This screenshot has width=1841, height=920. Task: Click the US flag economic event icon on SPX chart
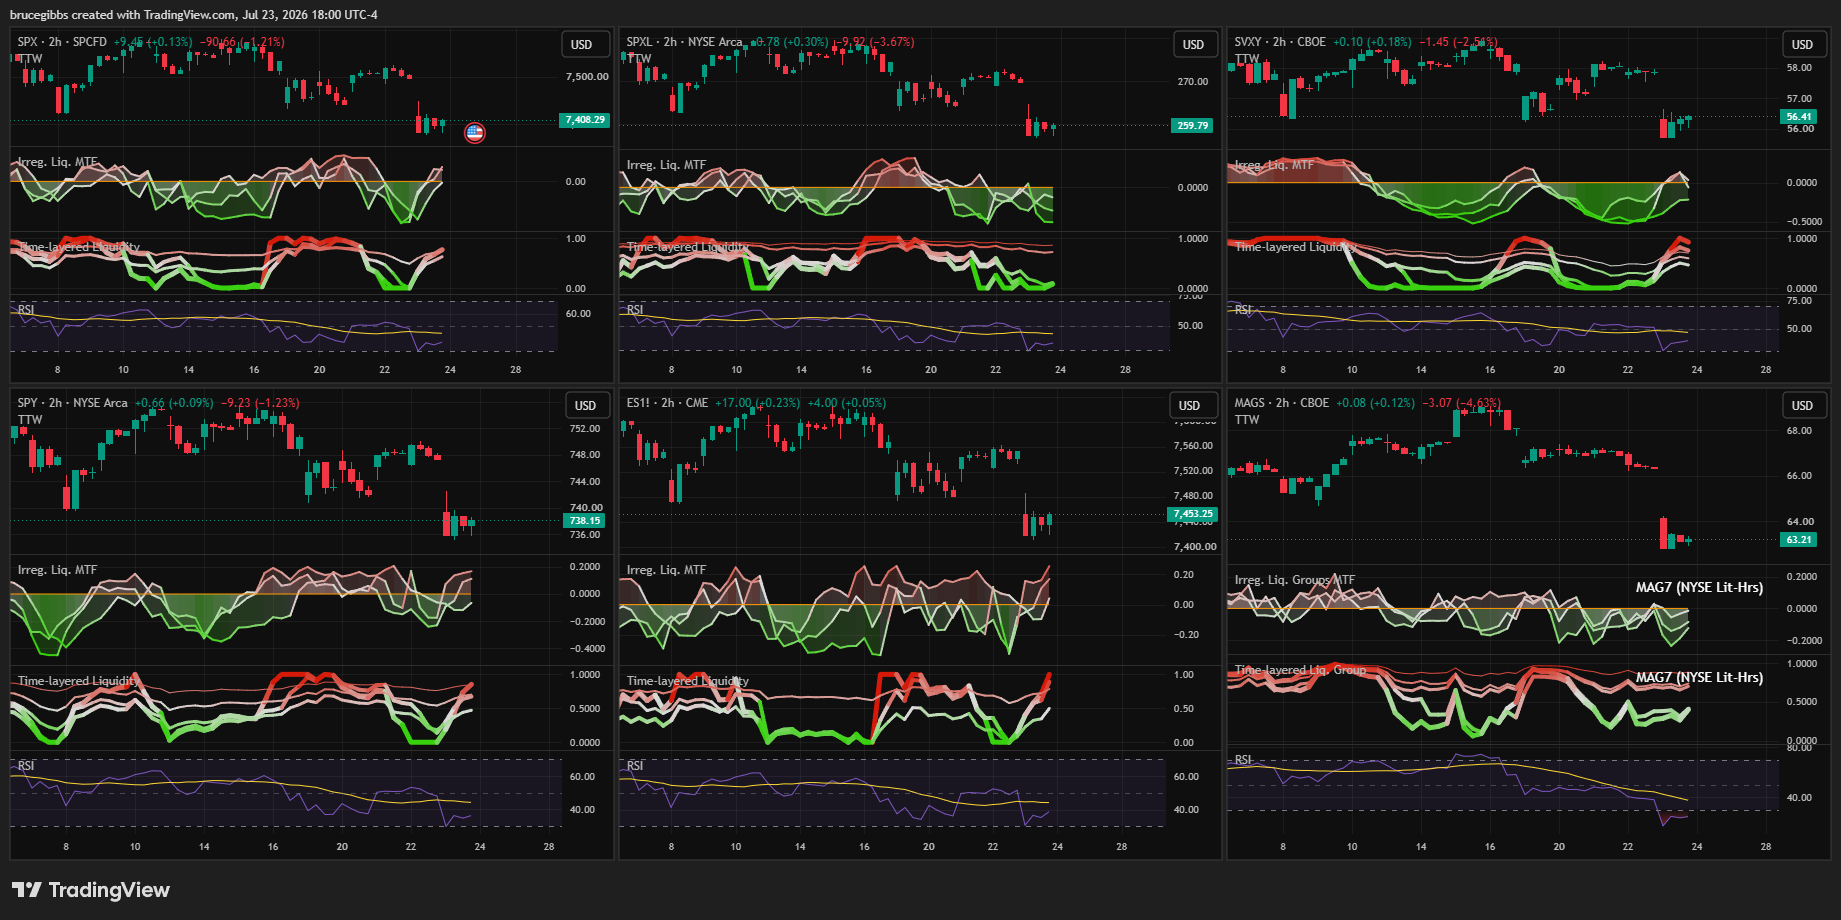(475, 132)
